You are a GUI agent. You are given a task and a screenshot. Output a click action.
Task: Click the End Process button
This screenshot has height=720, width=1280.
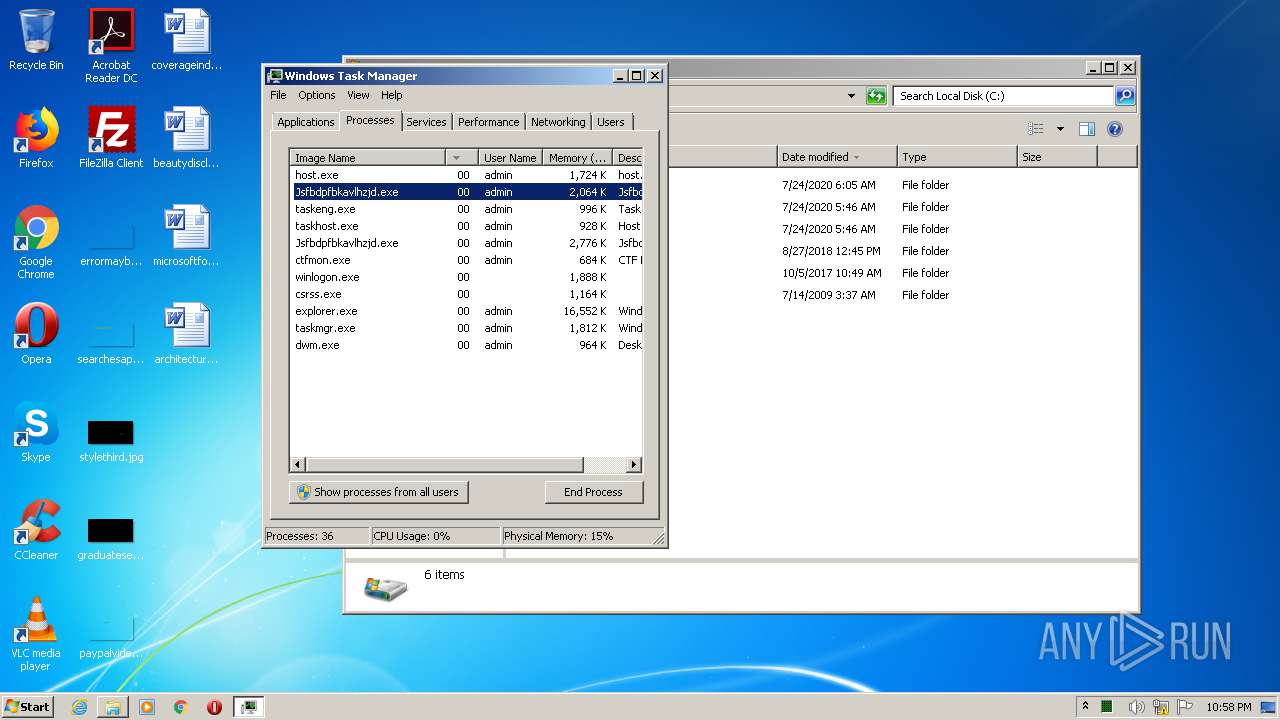pos(594,492)
